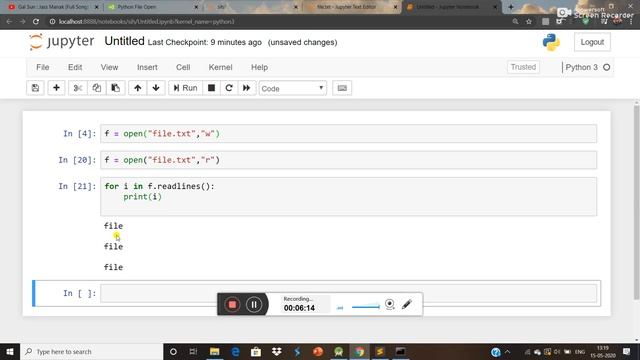Open the Edit menu
Screen dimensions: 640x360
coord(75,67)
